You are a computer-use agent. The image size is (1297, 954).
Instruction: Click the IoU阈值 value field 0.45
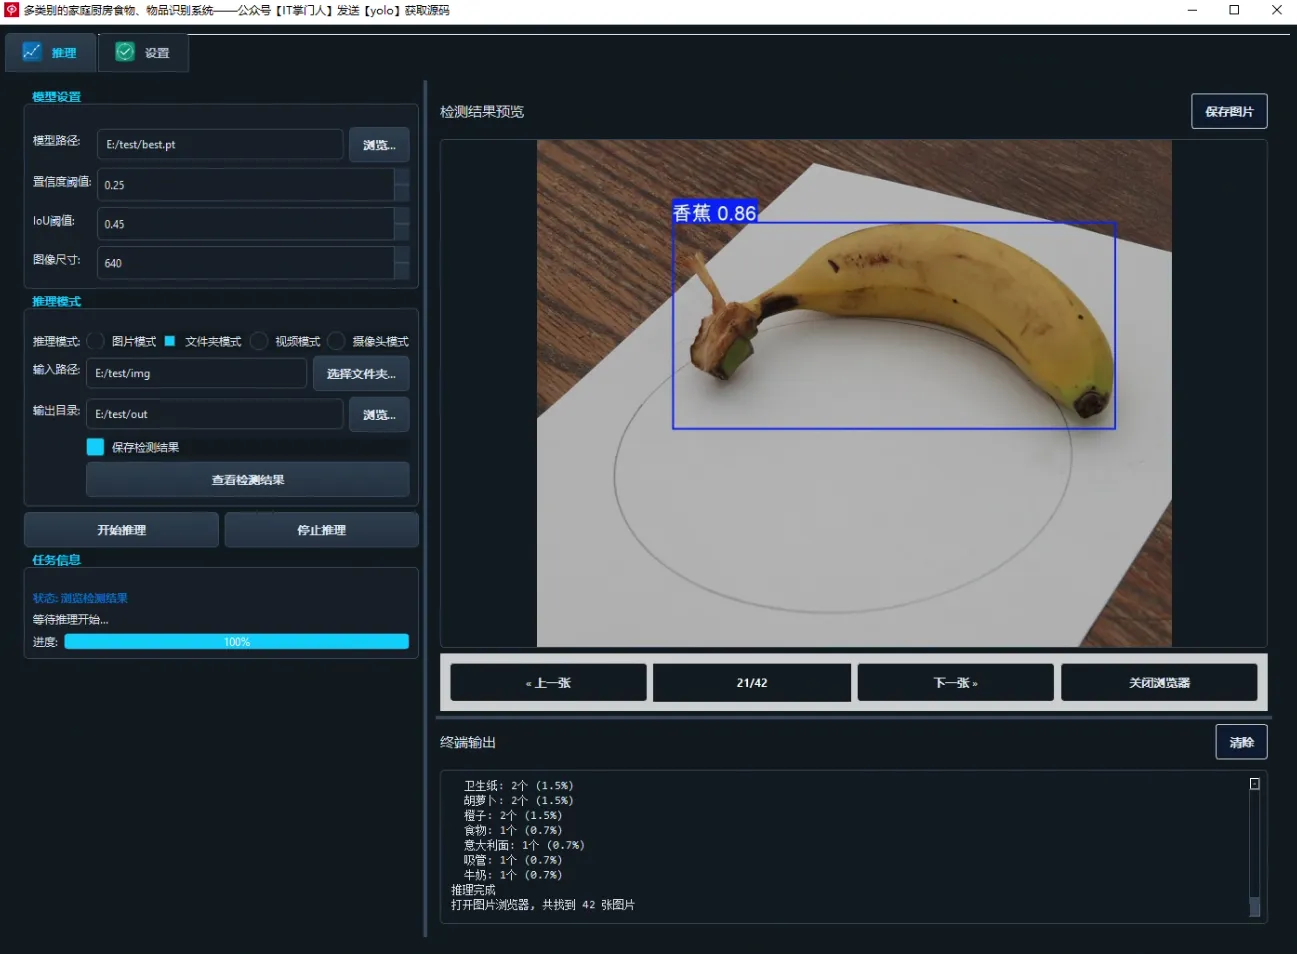pos(246,224)
